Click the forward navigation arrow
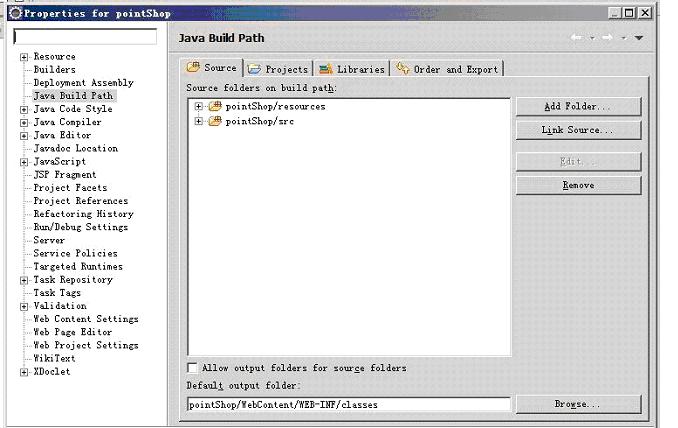678x428 pixels. click(608, 38)
